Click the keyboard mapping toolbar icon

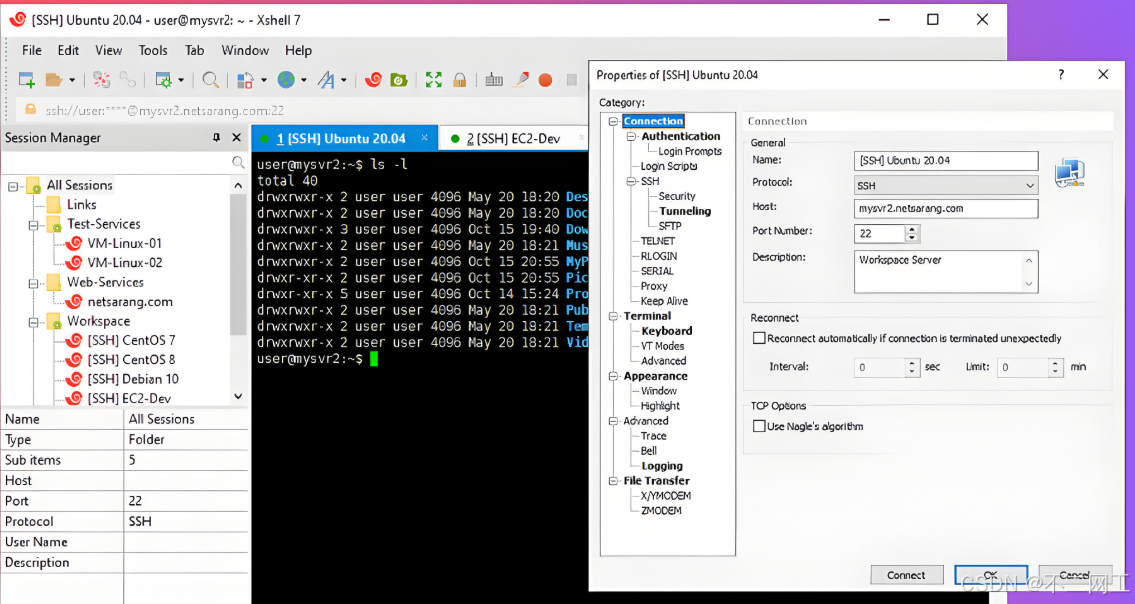pyautogui.click(x=494, y=80)
